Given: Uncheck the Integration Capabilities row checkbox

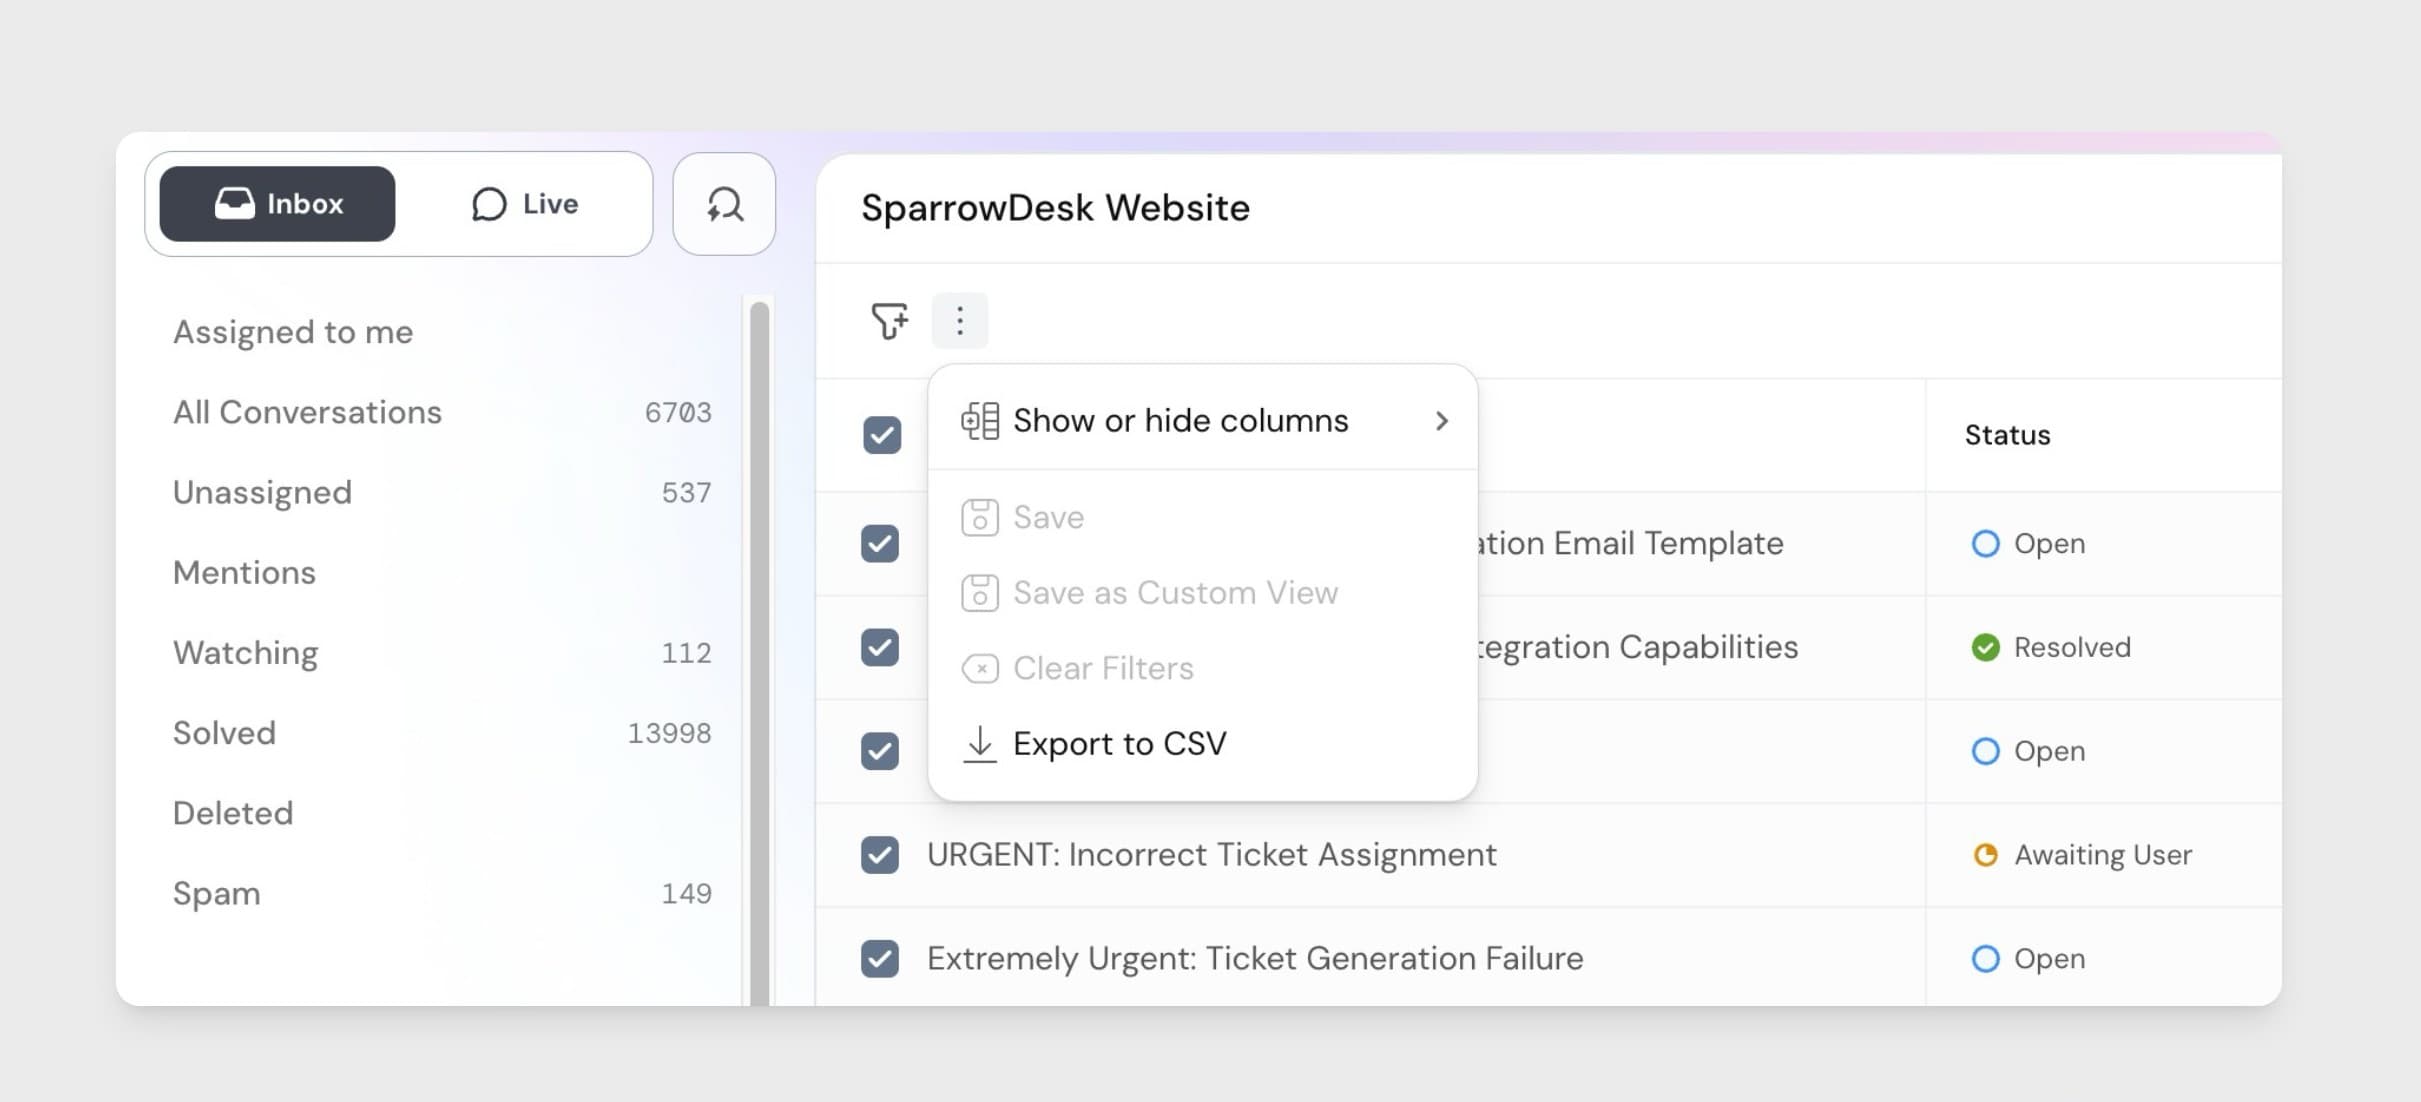Looking at the screenshot, I should click(x=880, y=648).
